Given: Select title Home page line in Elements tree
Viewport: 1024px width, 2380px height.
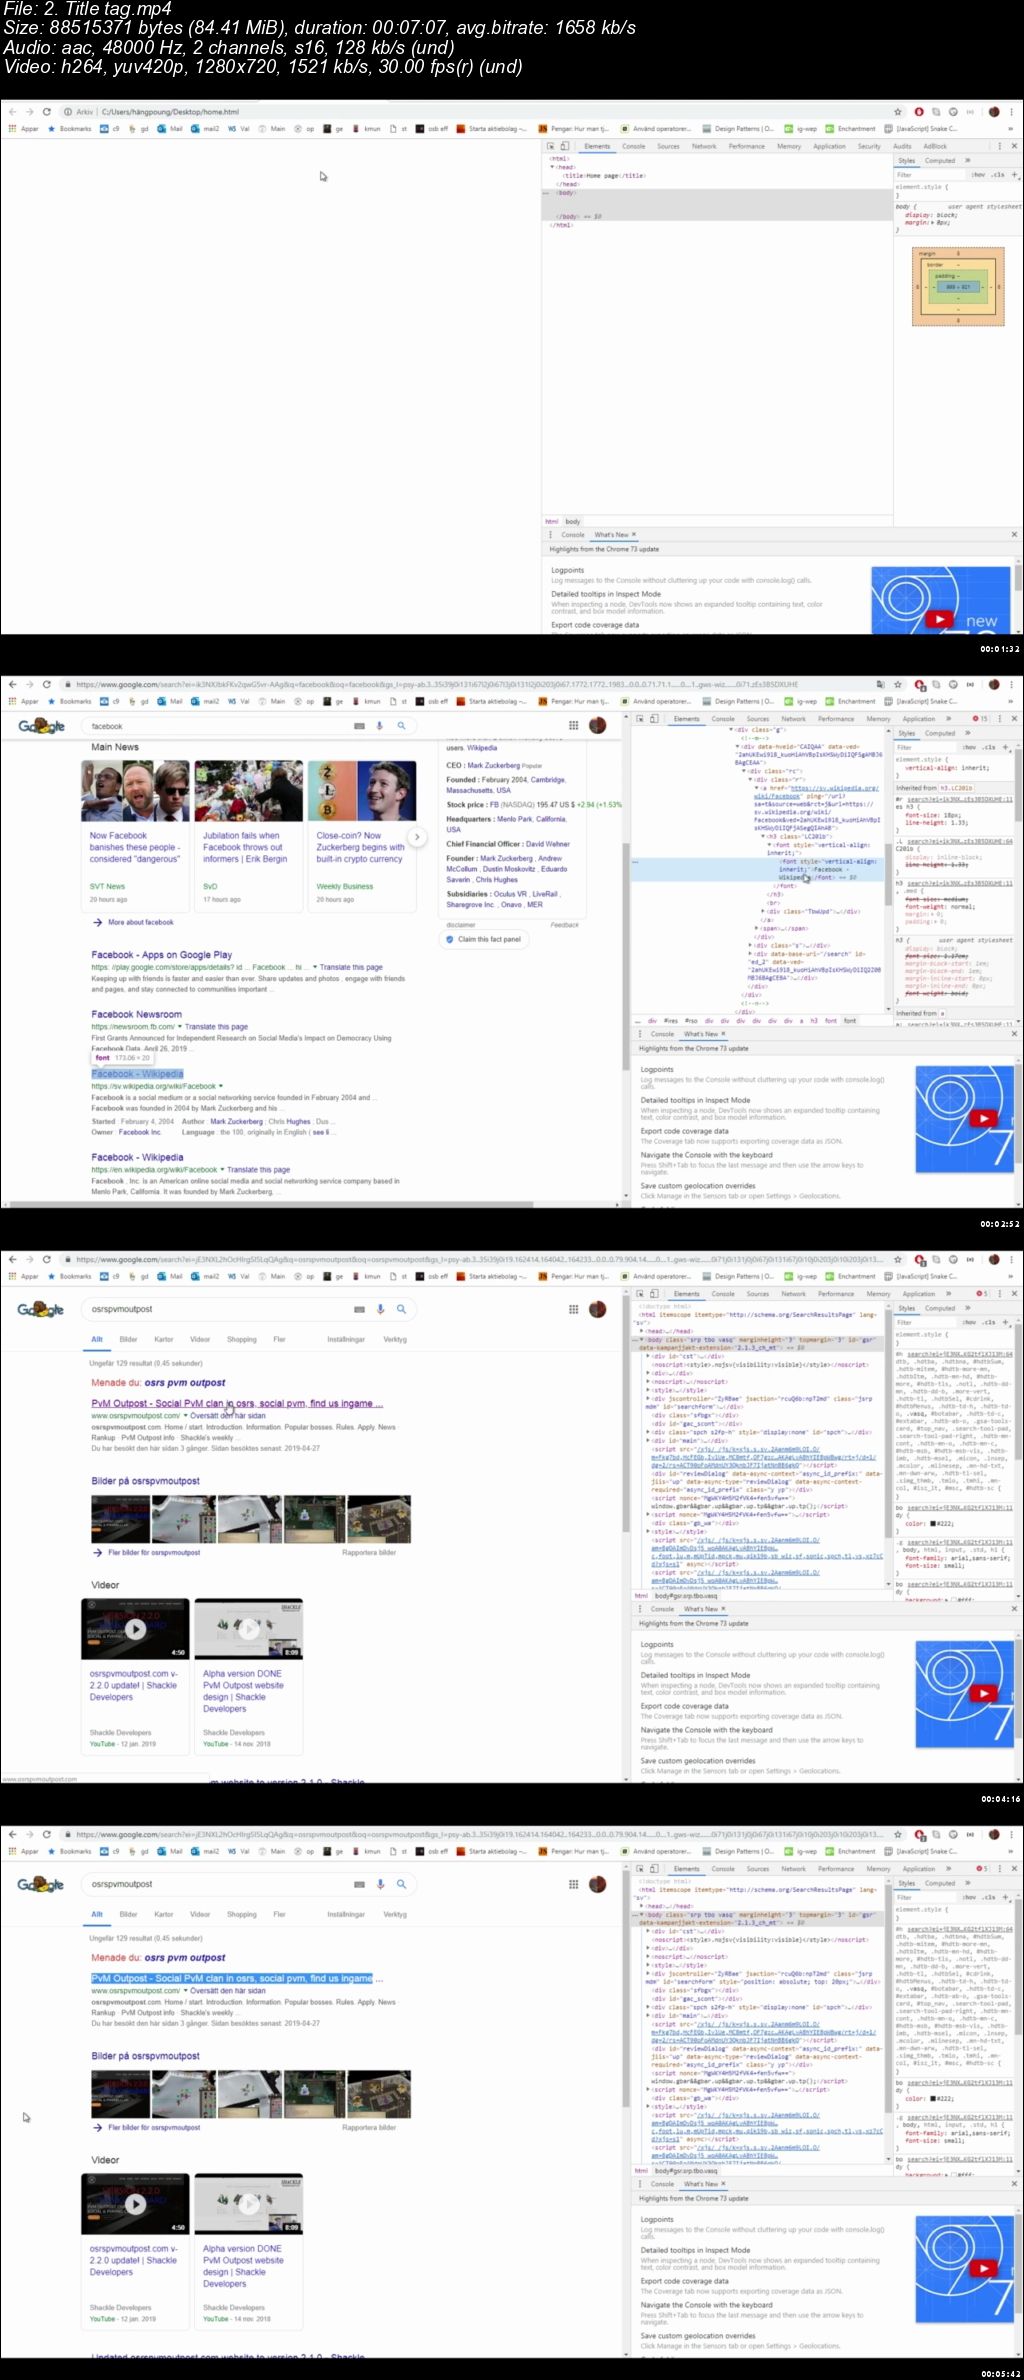Looking at the screenshot, I should [605, 175].
